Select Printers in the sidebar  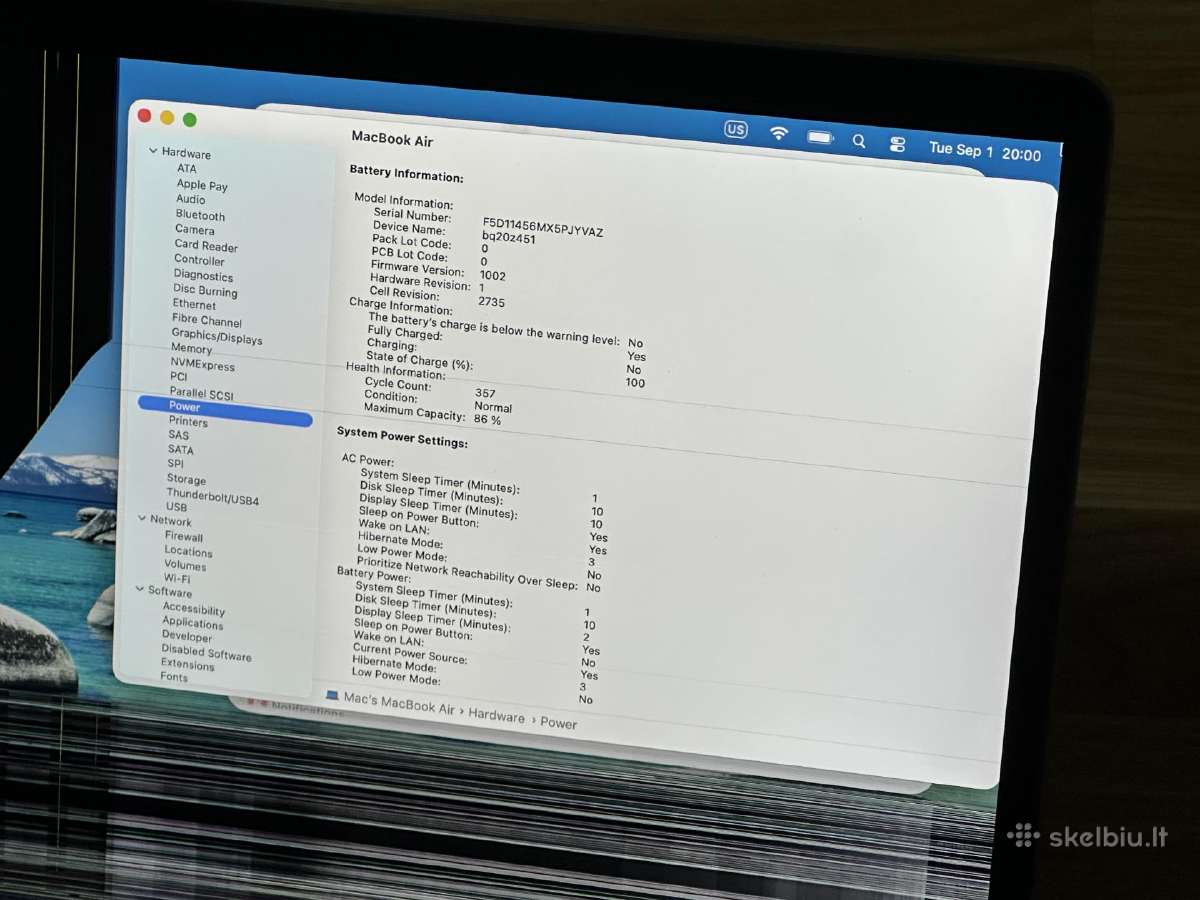click(188, 422)
